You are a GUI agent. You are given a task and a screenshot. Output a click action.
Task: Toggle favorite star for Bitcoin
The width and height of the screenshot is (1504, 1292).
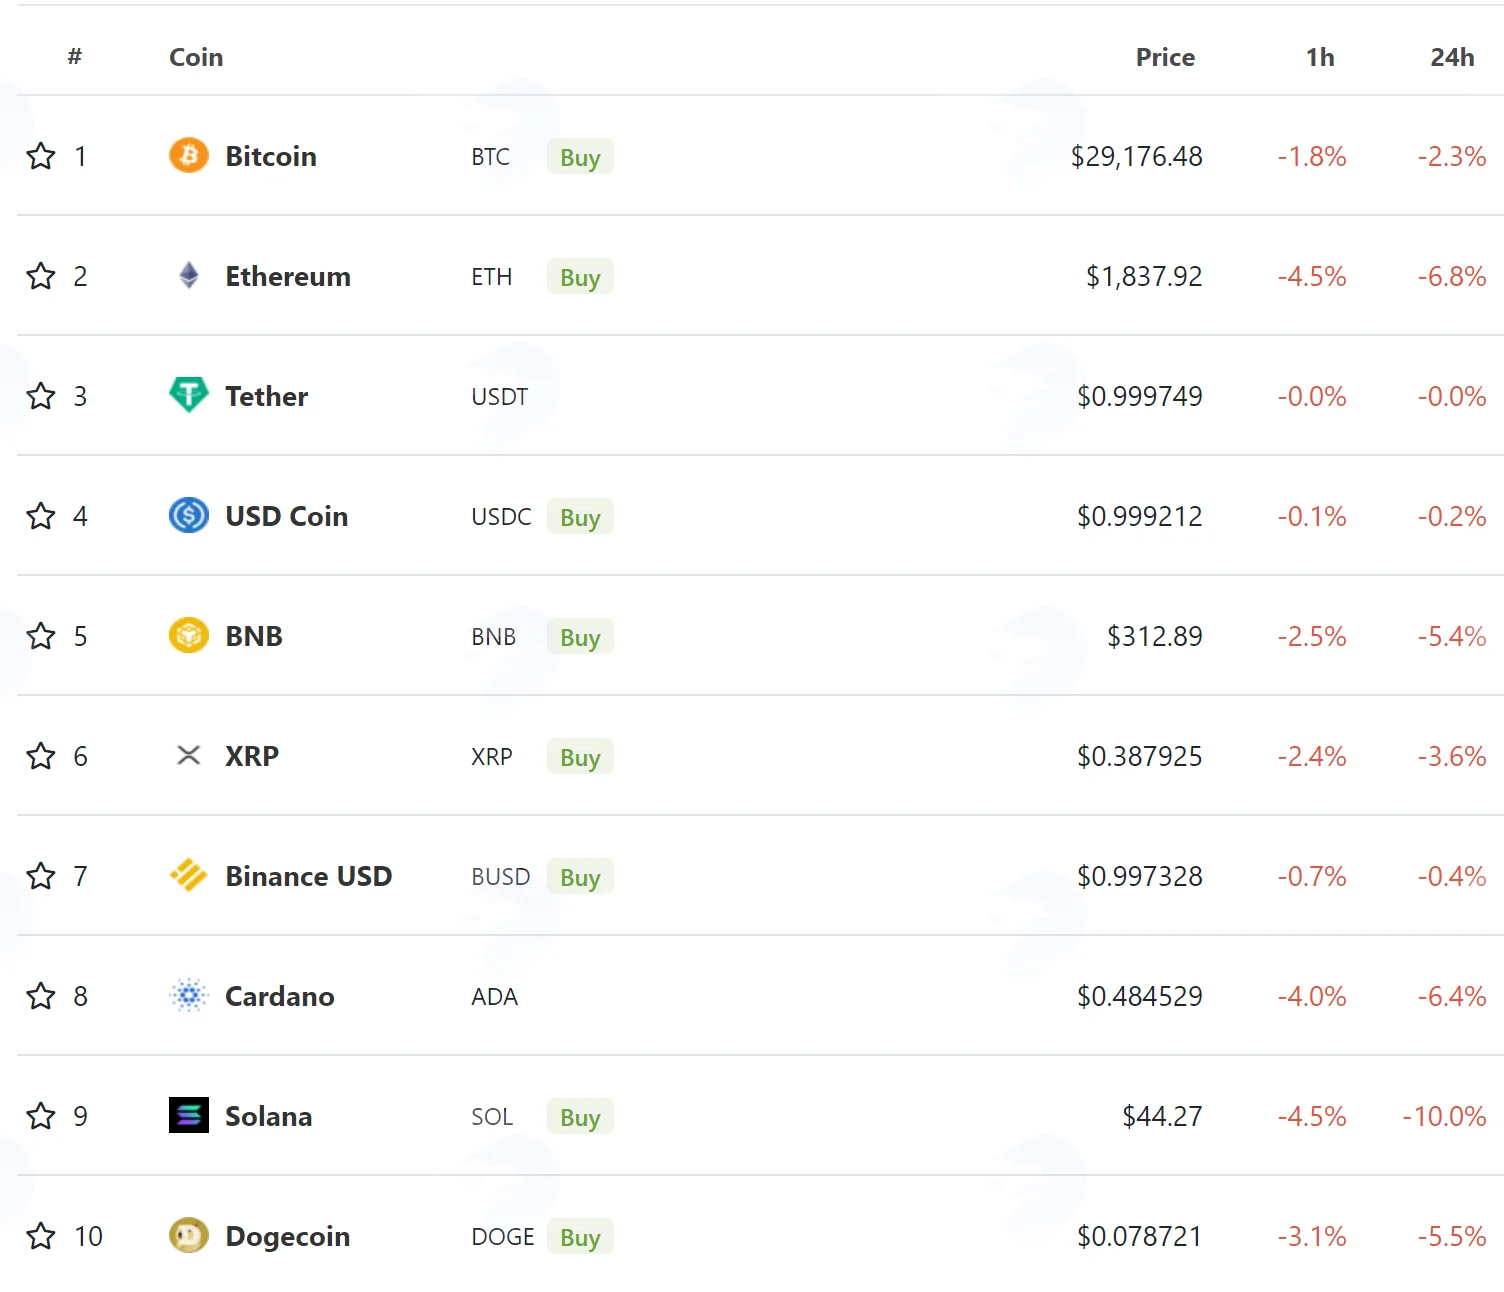[41, 156]
